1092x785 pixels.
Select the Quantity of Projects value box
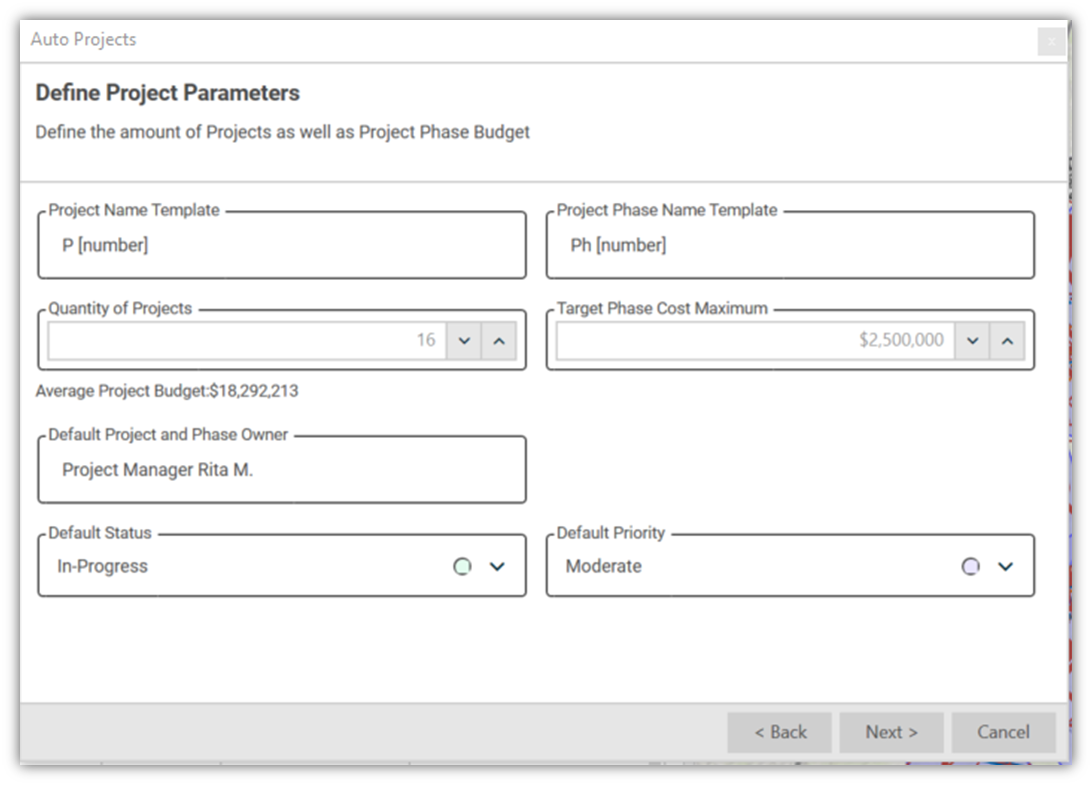click(246, 340)
